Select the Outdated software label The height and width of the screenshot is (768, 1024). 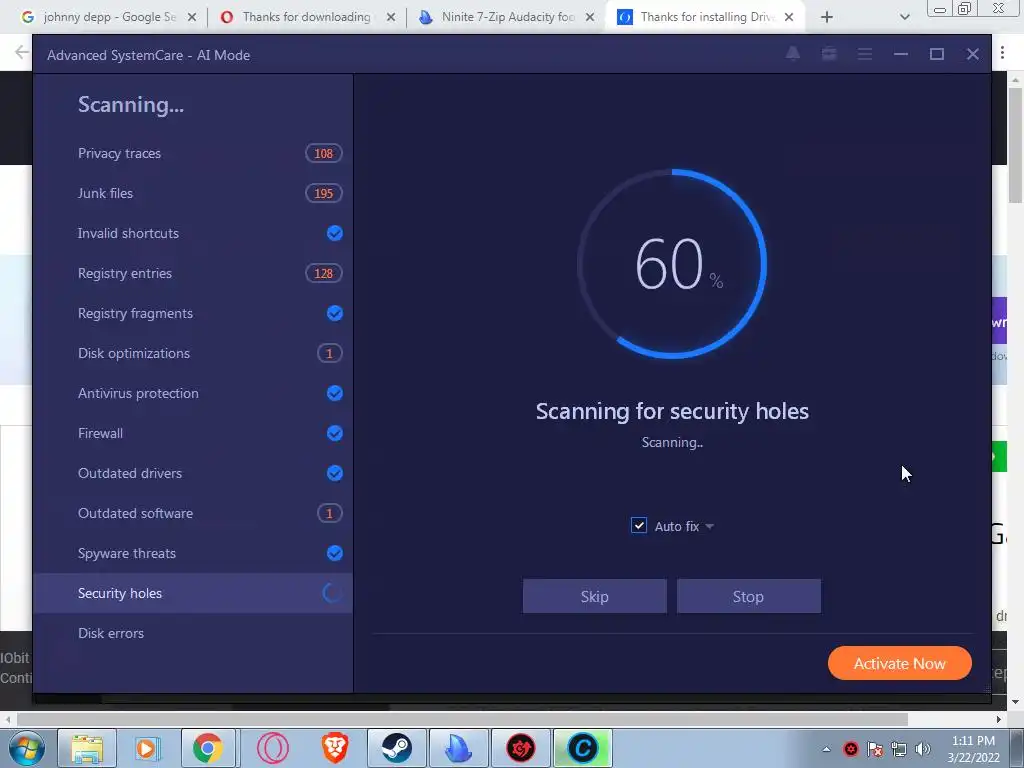point(135,513)
